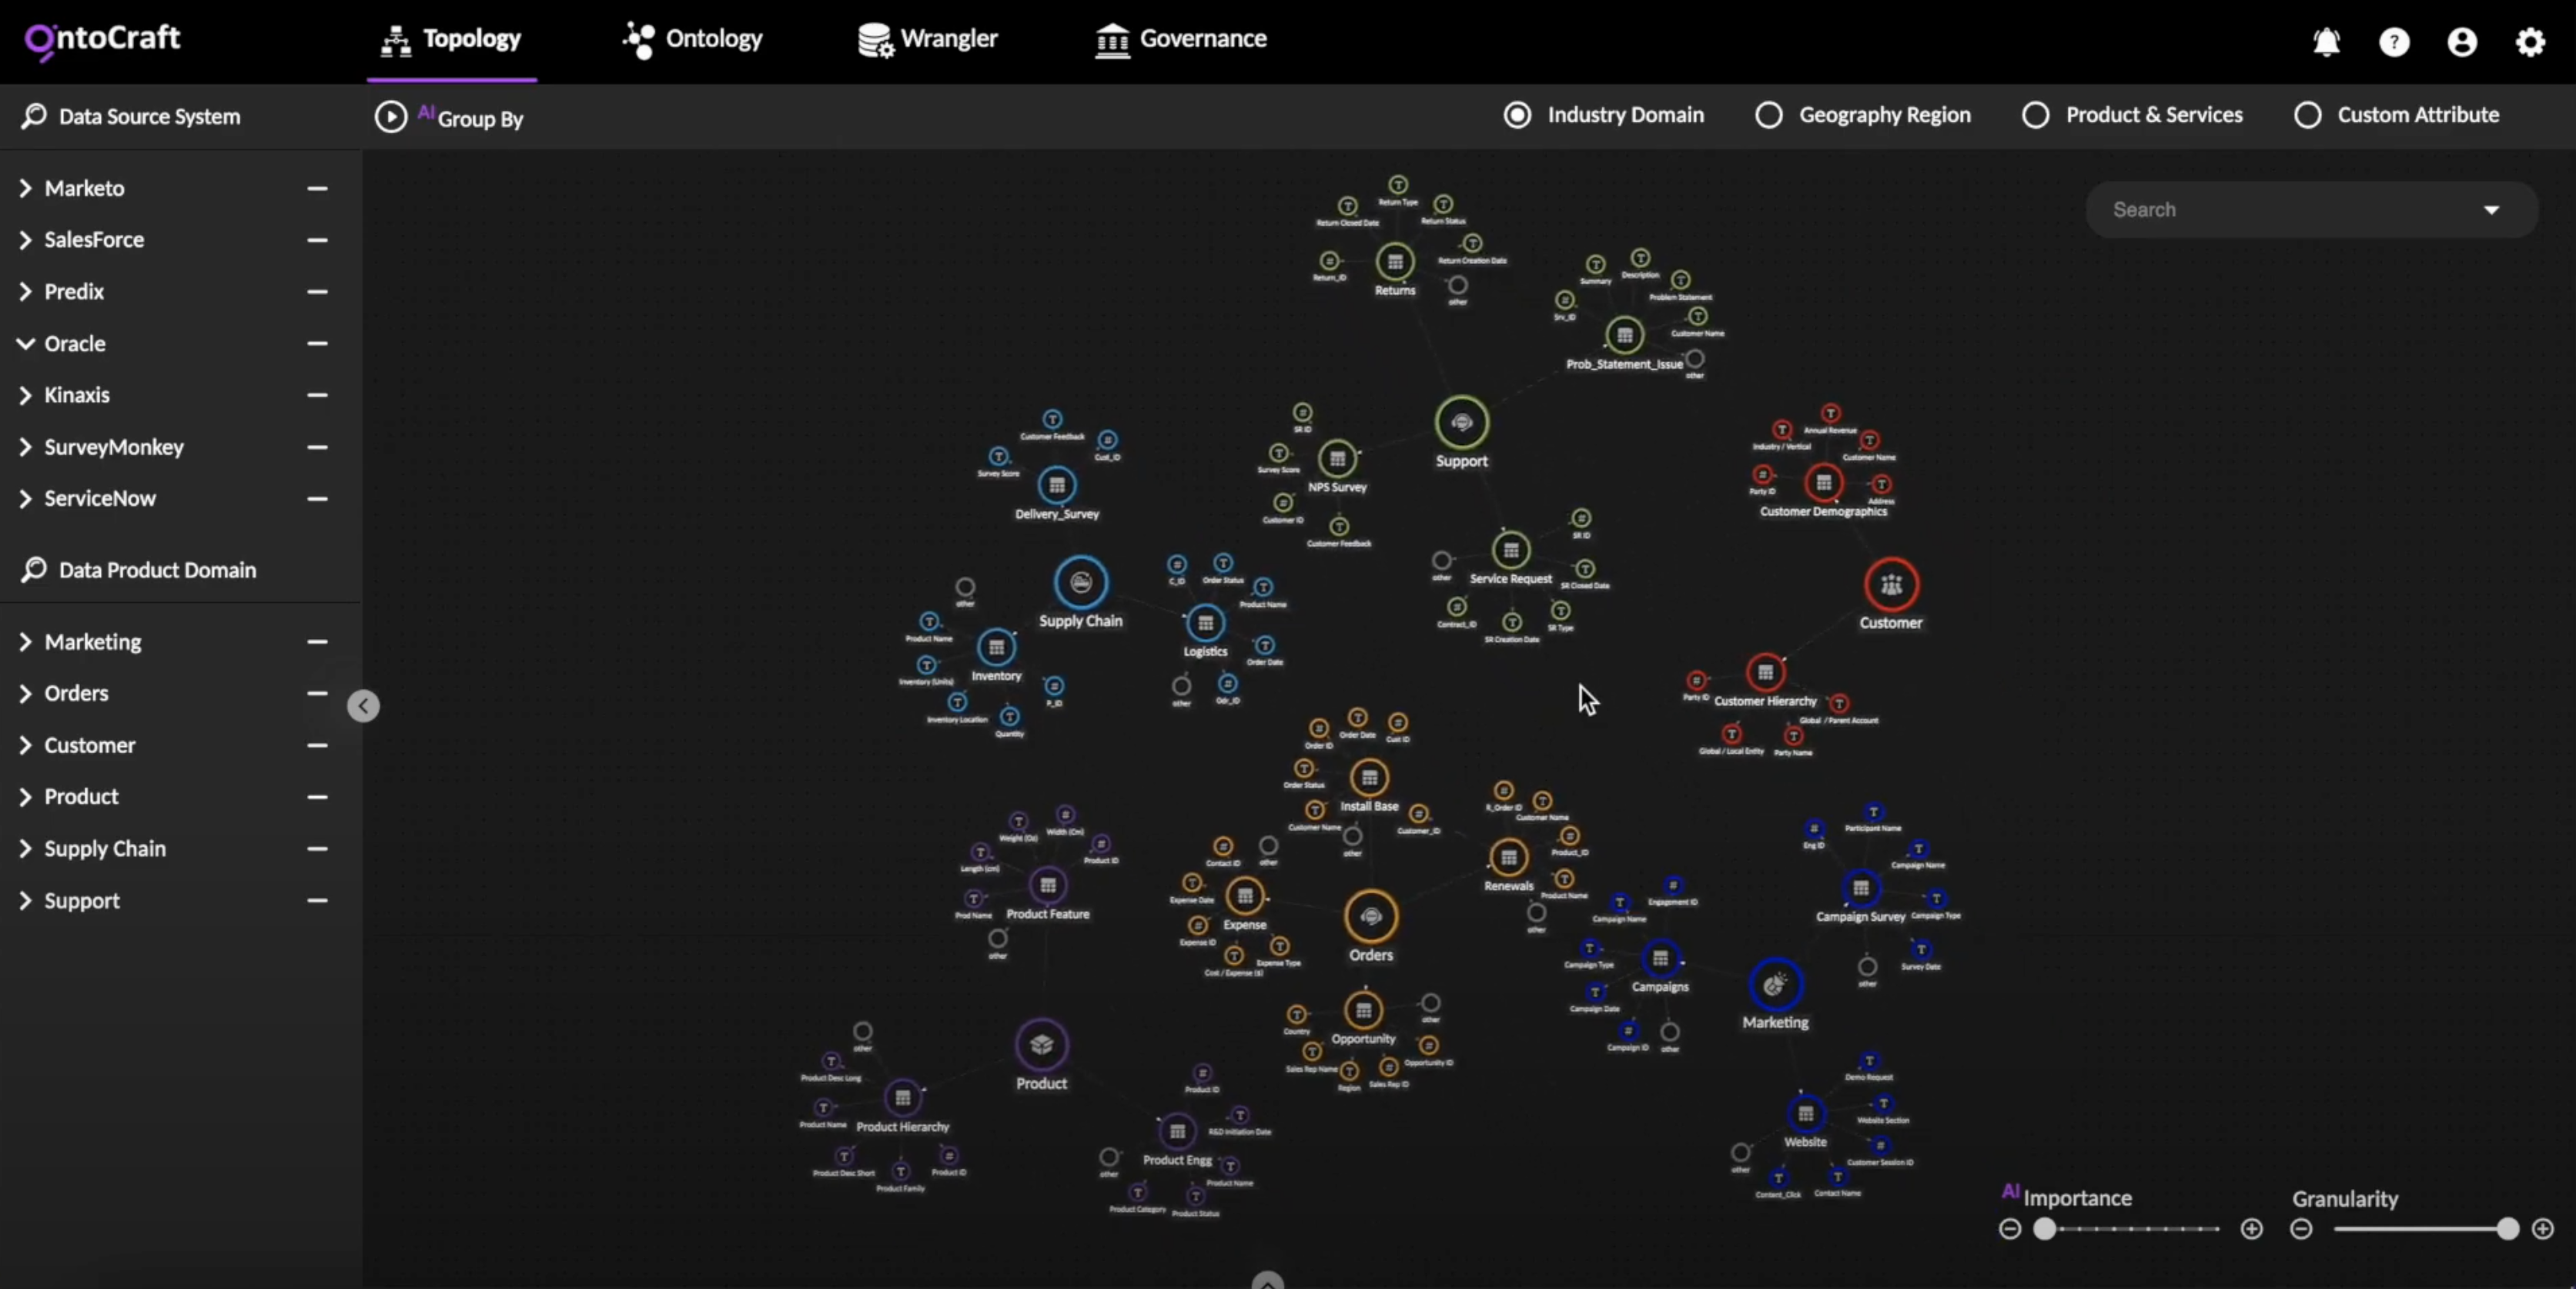Open the user account icon
Viewport: 2576px width, 1289px height.
(2462, 42)
